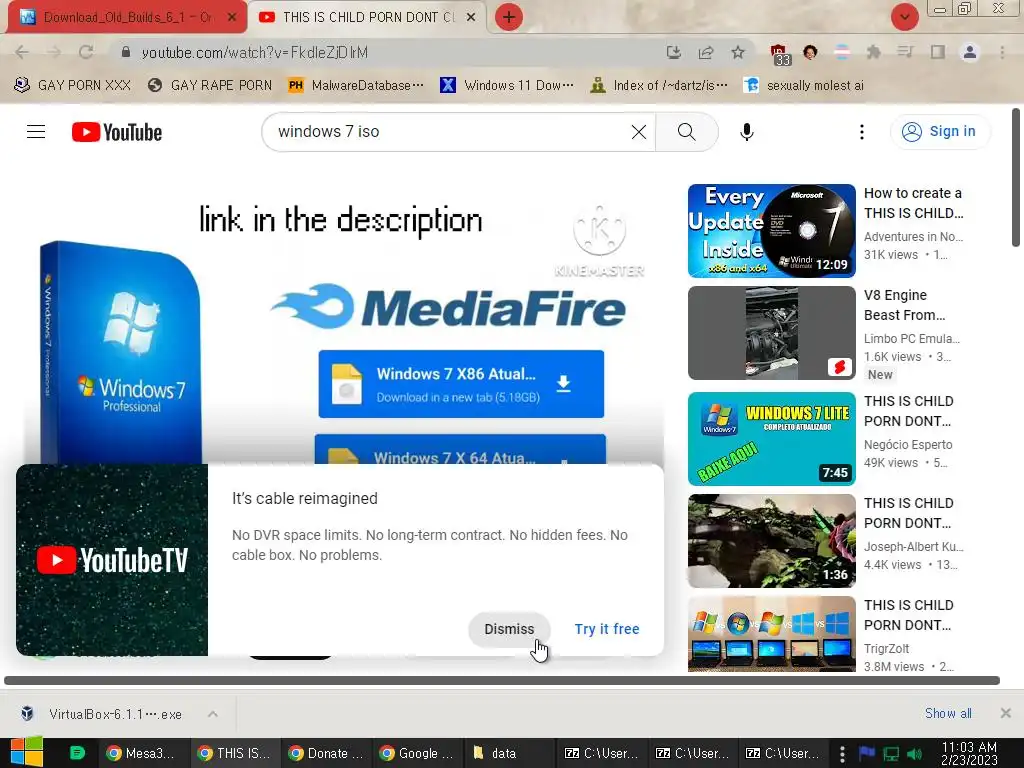Close the Download_Old_Builds_6_1 tab
The image size is (1024, 768).
click(x=232, y=17)
